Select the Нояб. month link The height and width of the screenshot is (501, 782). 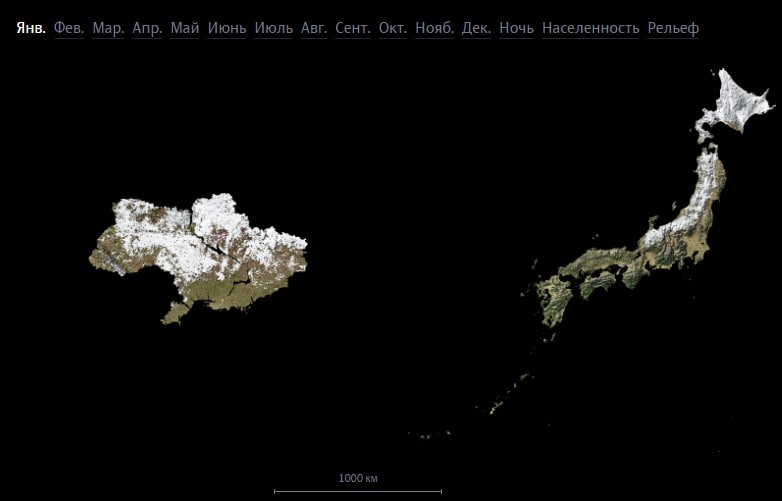(434, 28)
